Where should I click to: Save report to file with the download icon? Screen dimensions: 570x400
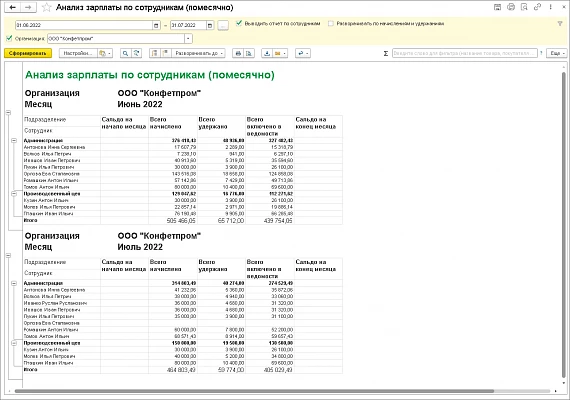click(x=267, y=53)
